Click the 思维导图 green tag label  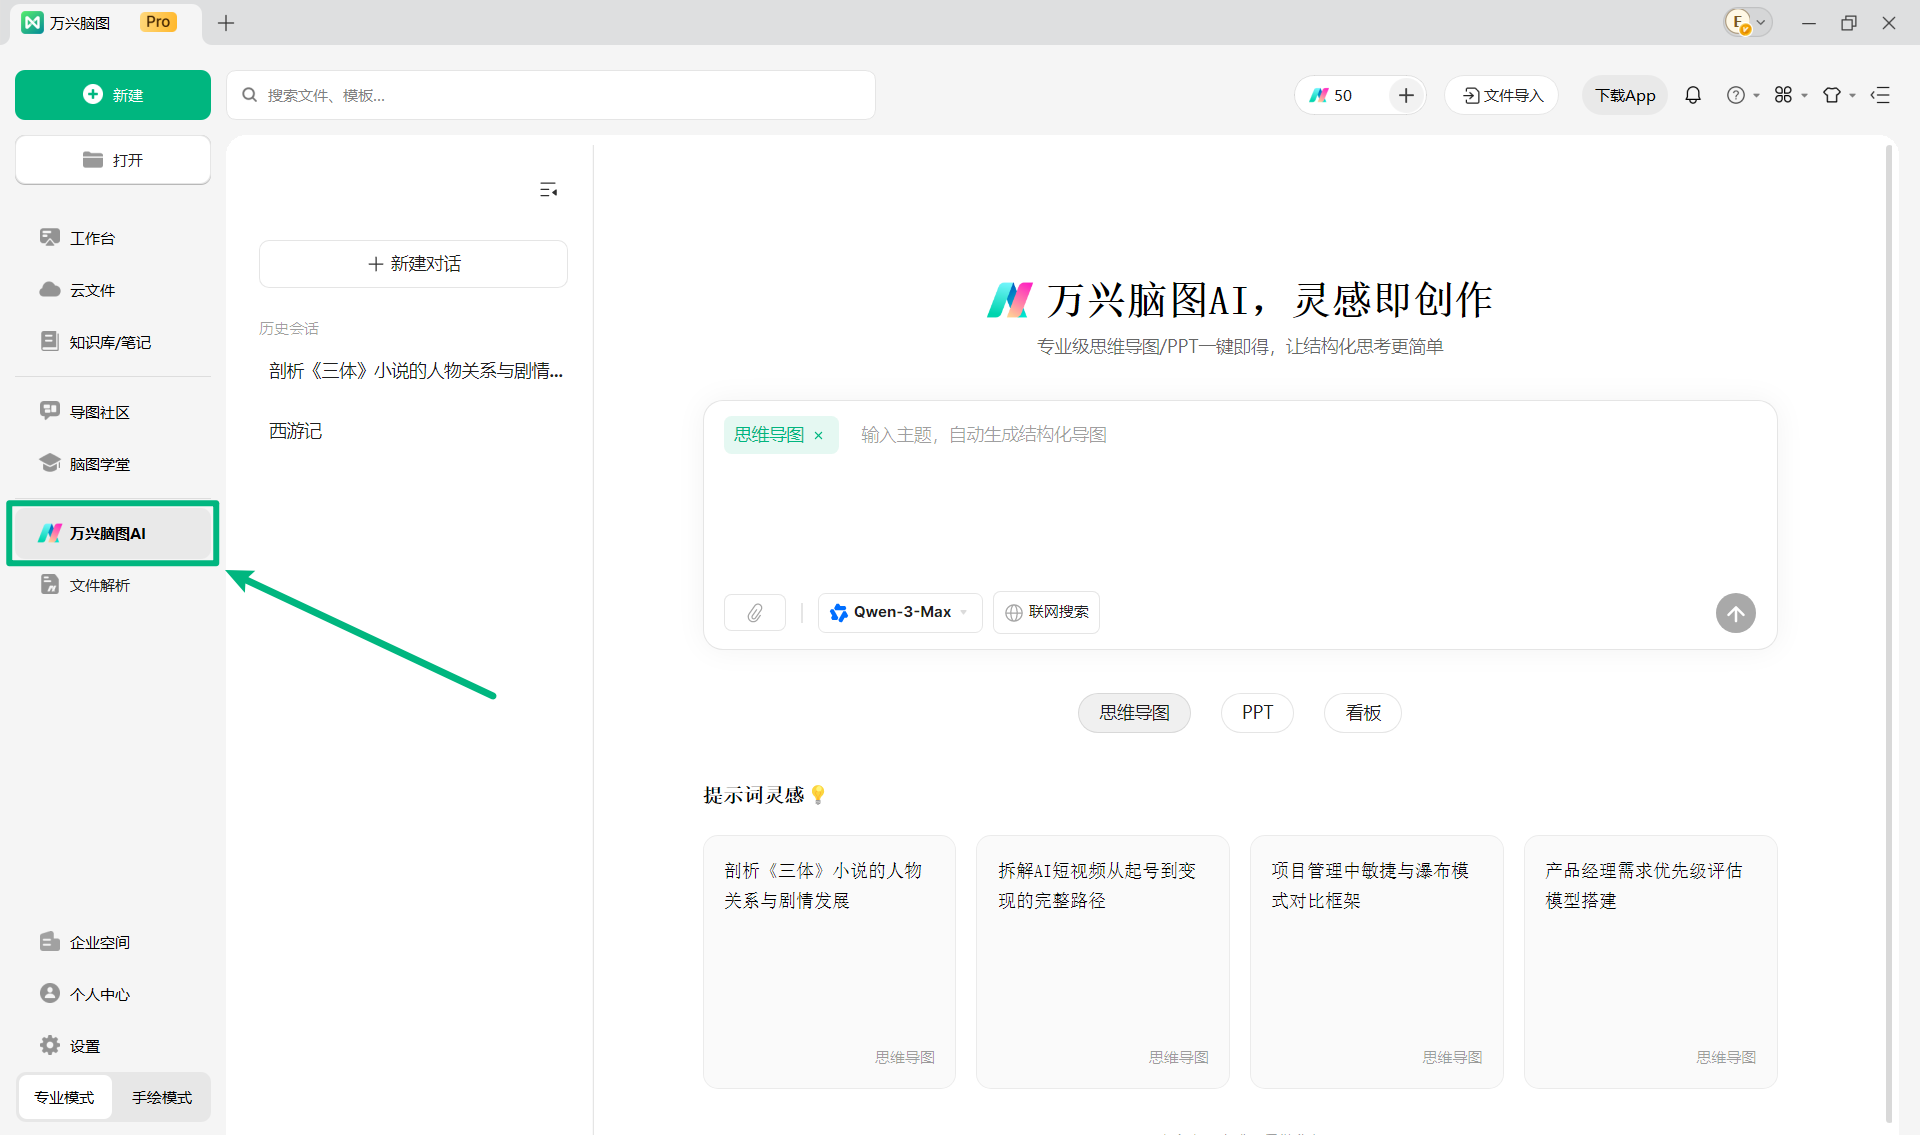pos(768,435)
